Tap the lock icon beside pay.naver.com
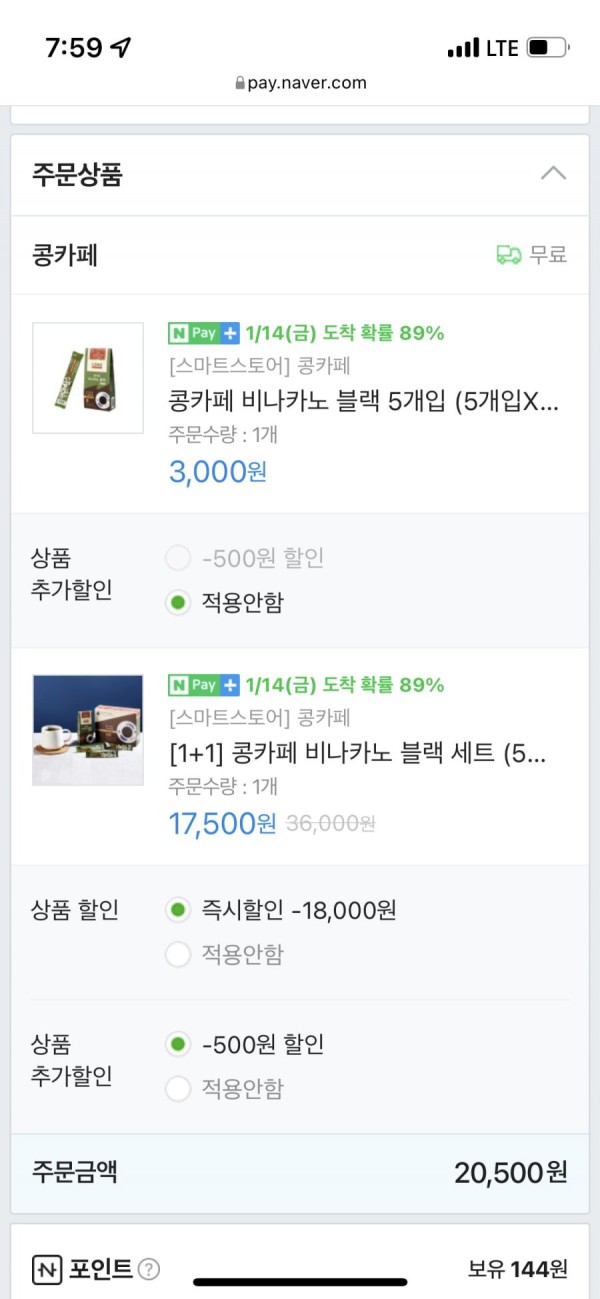 point(239,83)
